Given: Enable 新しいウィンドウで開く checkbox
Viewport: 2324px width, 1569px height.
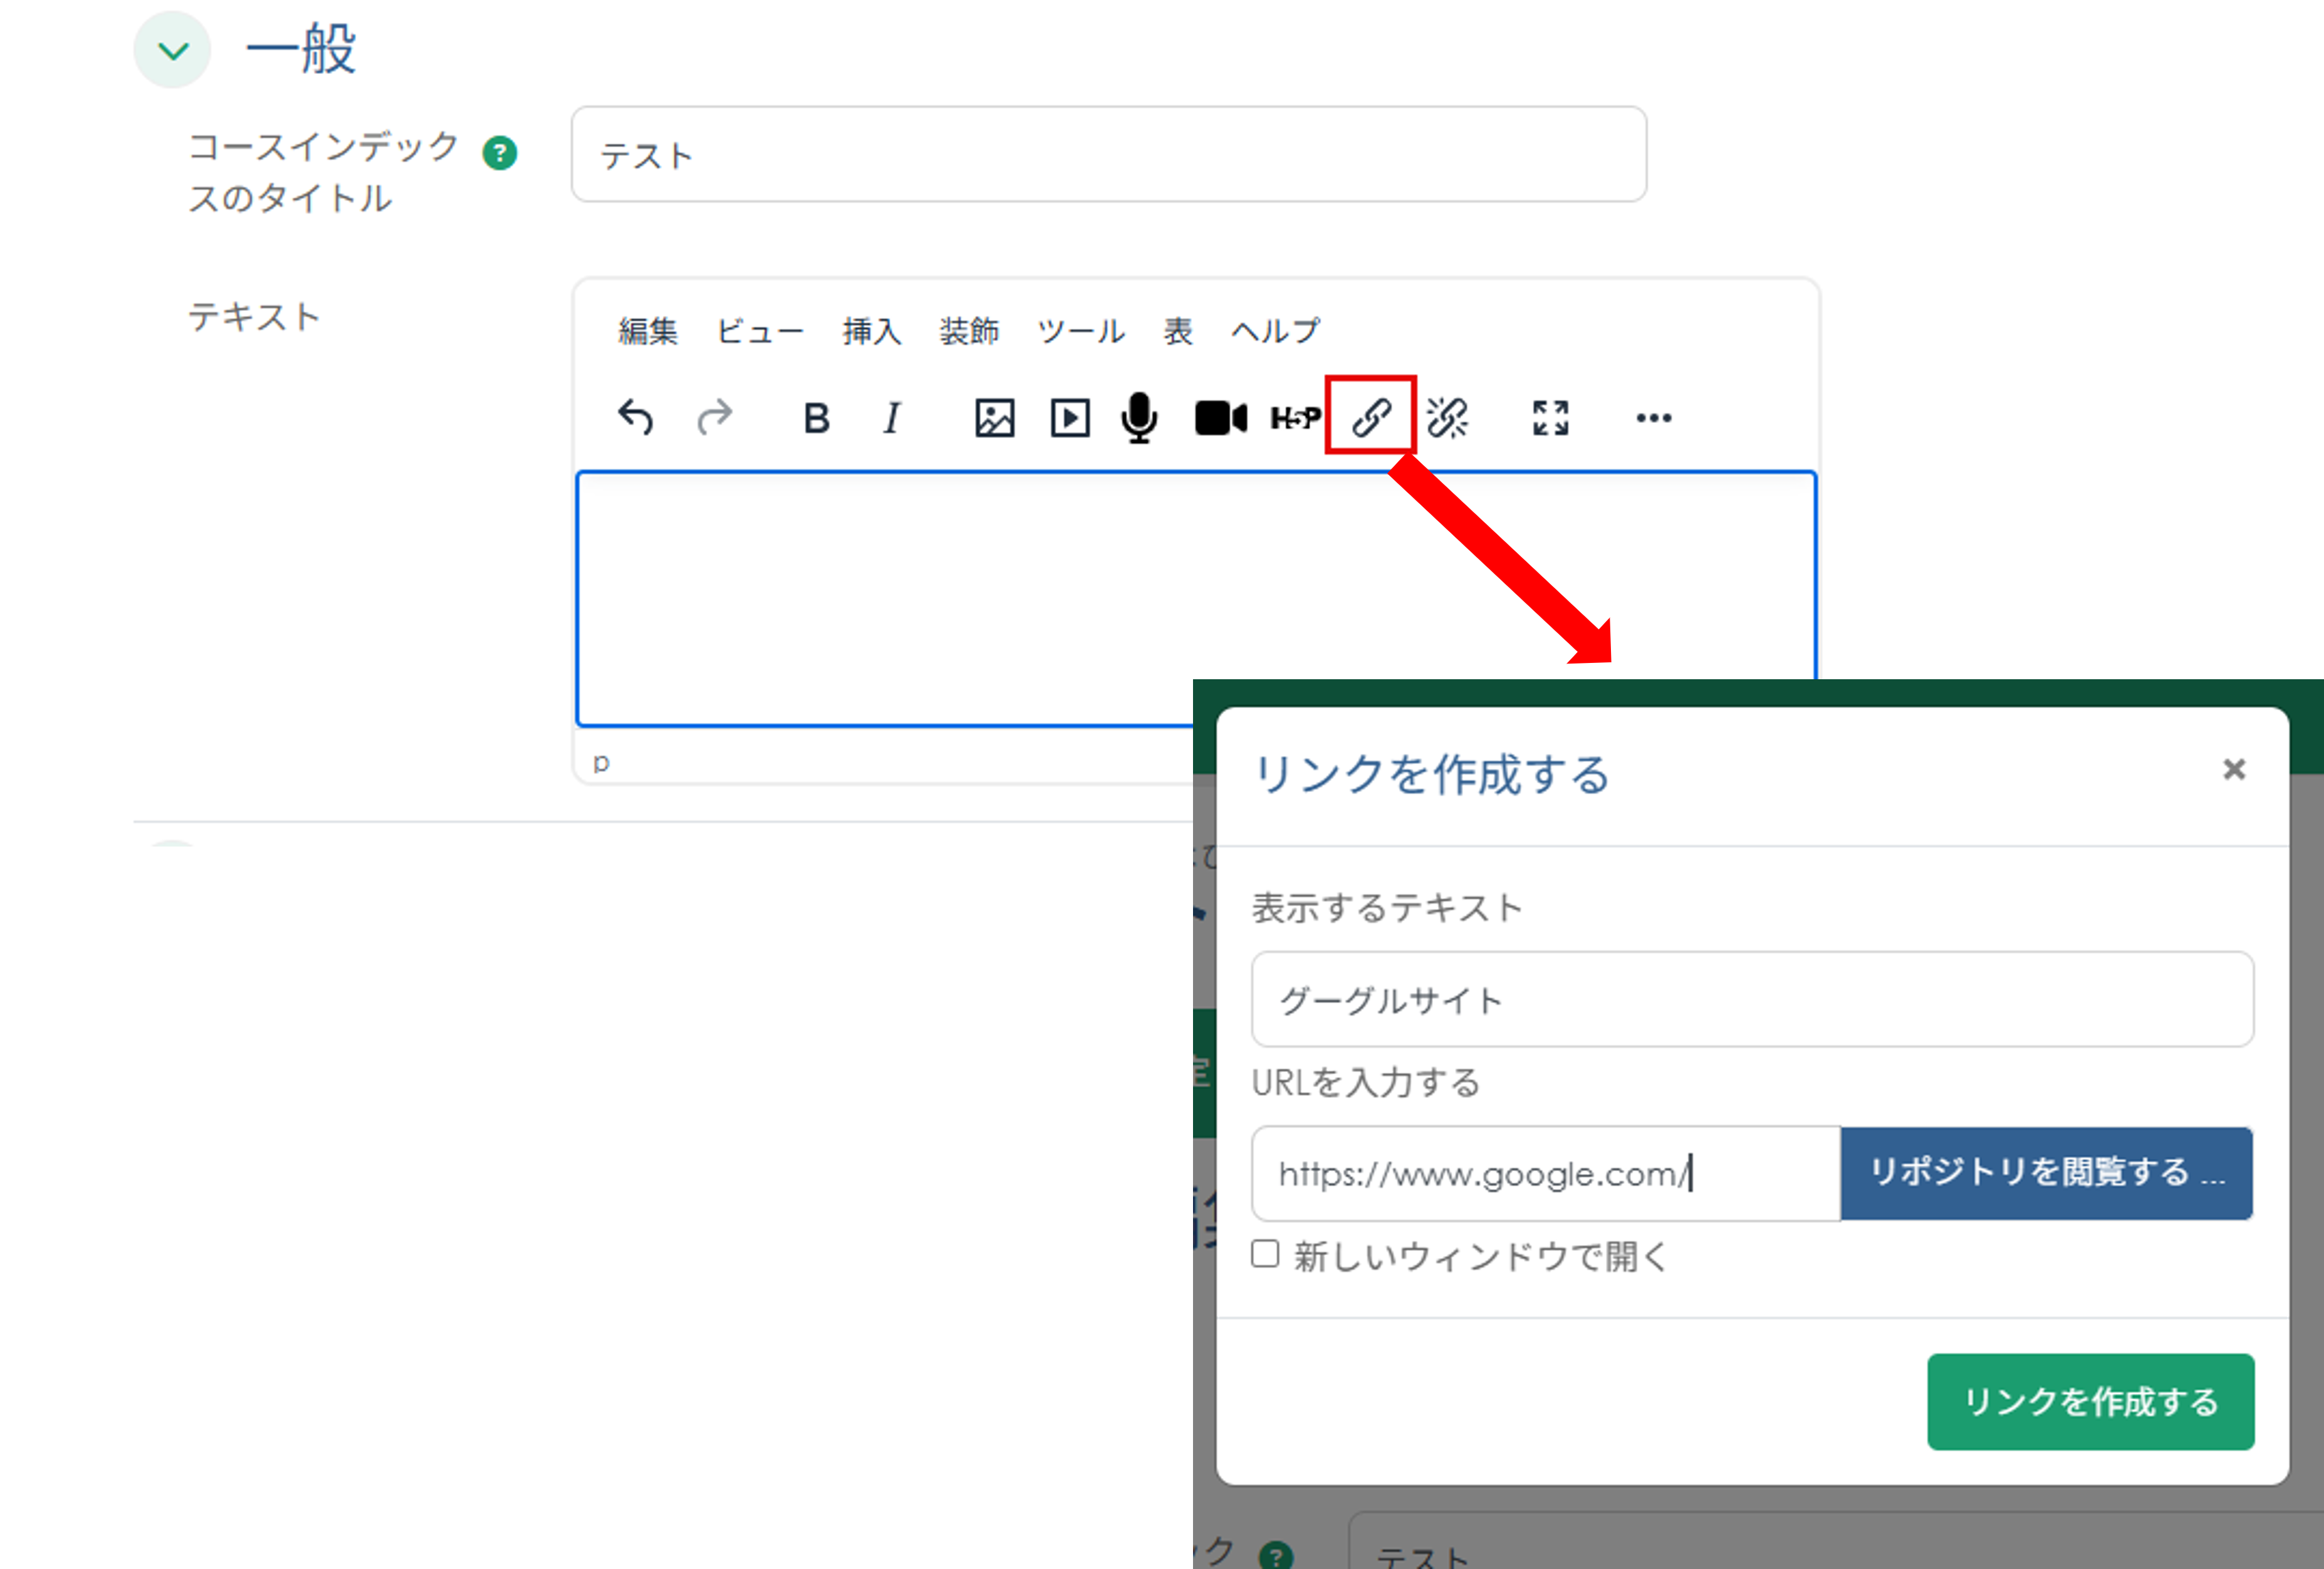Looking at the screenshot, I should click(x=1265, y=1255).
